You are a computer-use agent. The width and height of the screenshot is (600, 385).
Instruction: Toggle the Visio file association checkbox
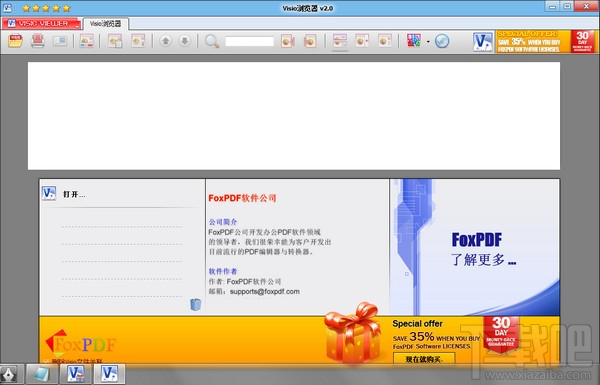(x=47, y=361)
